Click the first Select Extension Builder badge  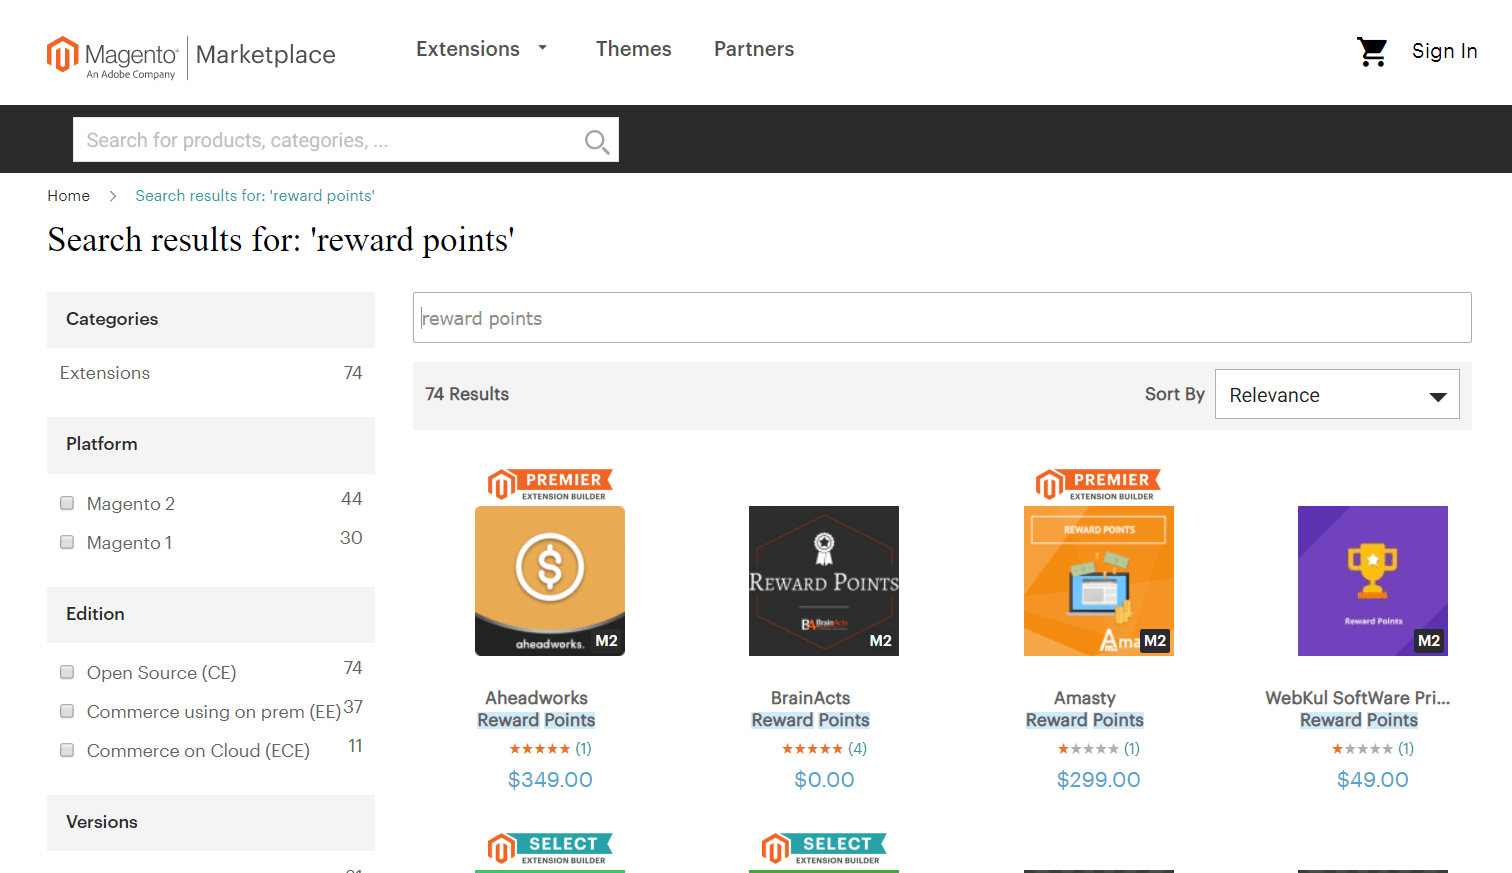(x=550, y=849)
